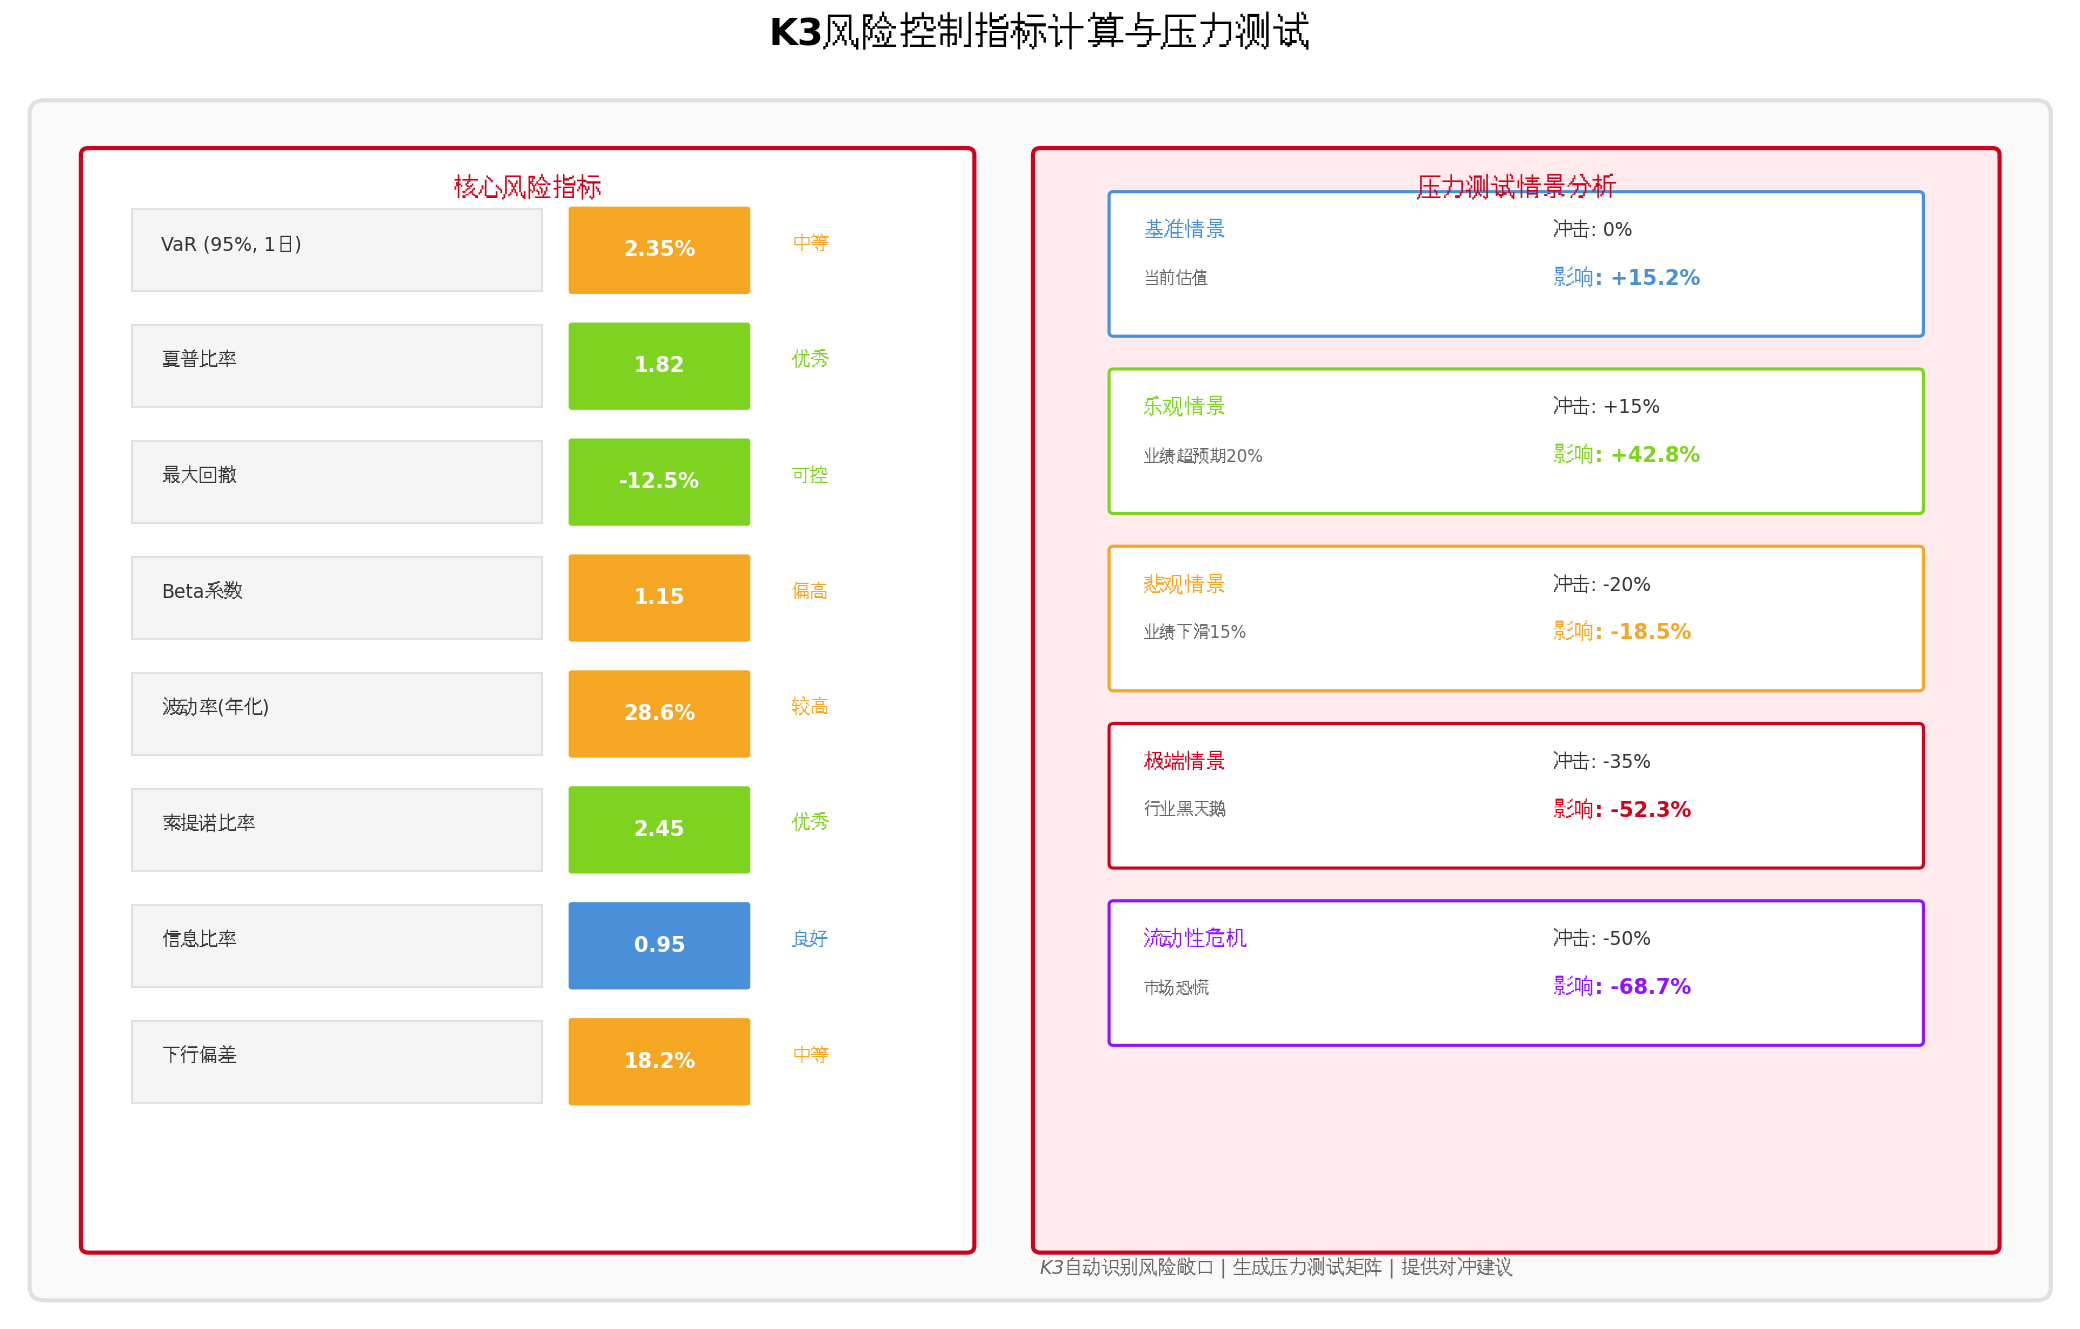The image size is (2080, 1329).
Task: Click the 良好 rating label
Action: 810,939
